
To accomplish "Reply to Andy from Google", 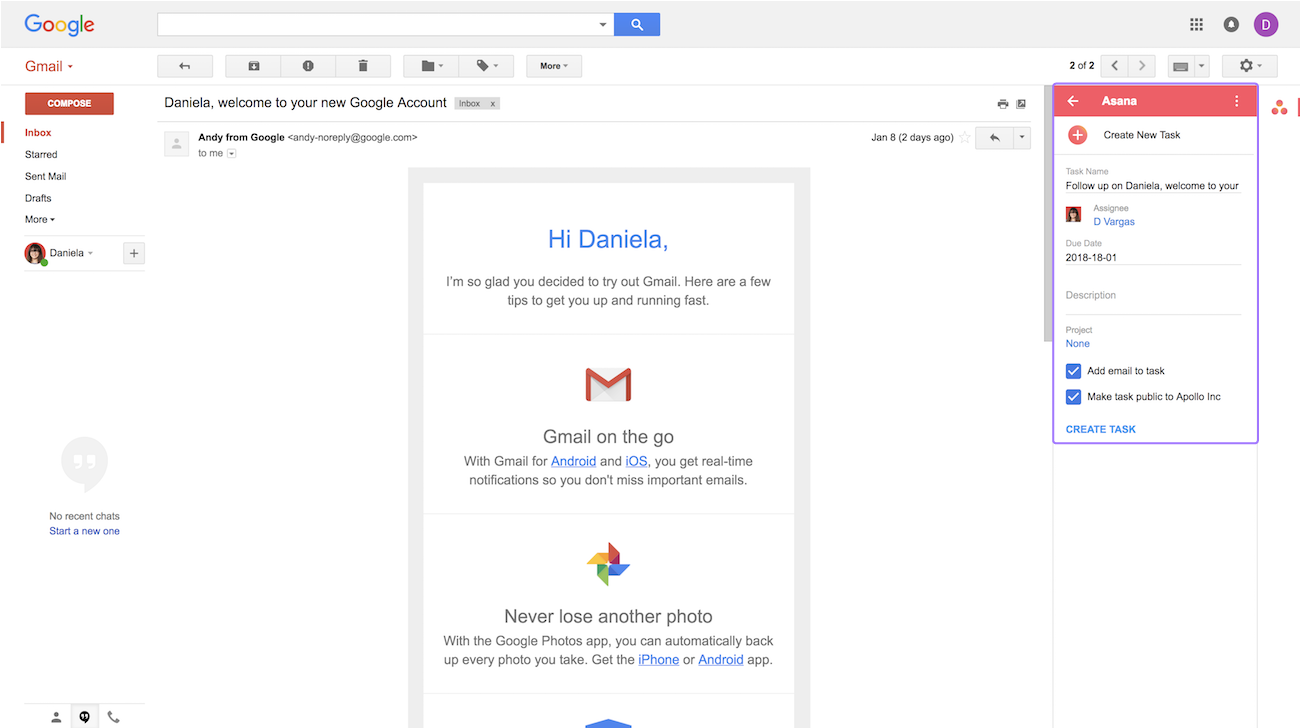I will pyautogui.click(x=995, y=138).
